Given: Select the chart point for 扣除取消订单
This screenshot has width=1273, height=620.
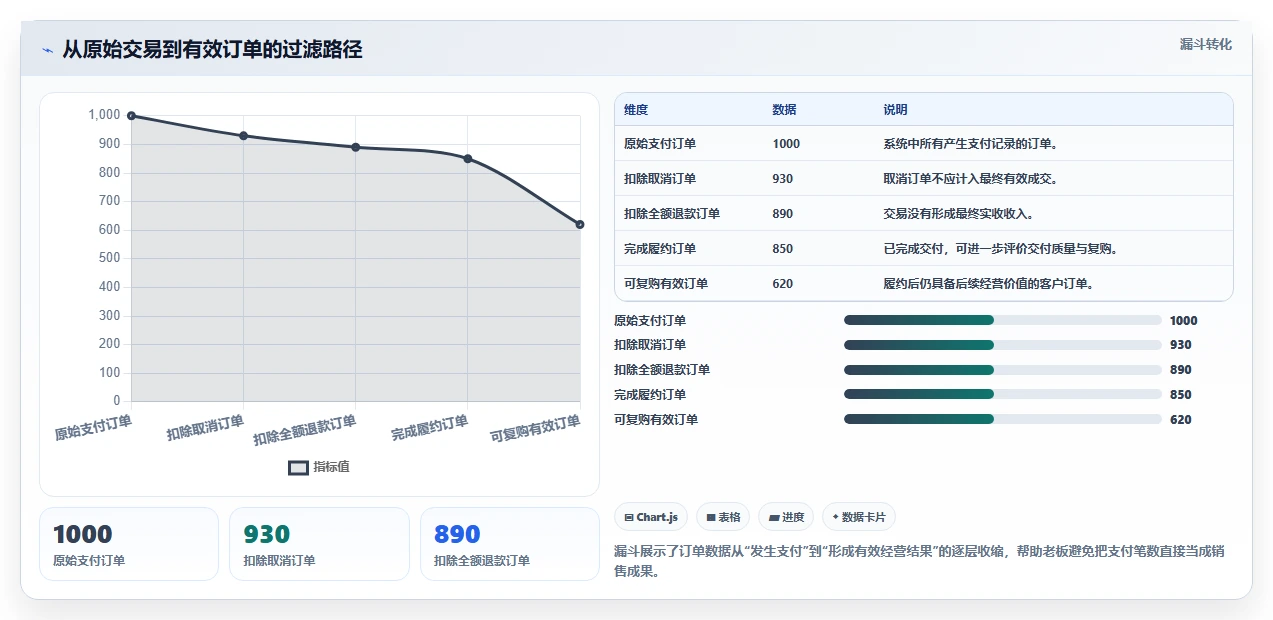Looking at the screenshot, I should [243, 136].
